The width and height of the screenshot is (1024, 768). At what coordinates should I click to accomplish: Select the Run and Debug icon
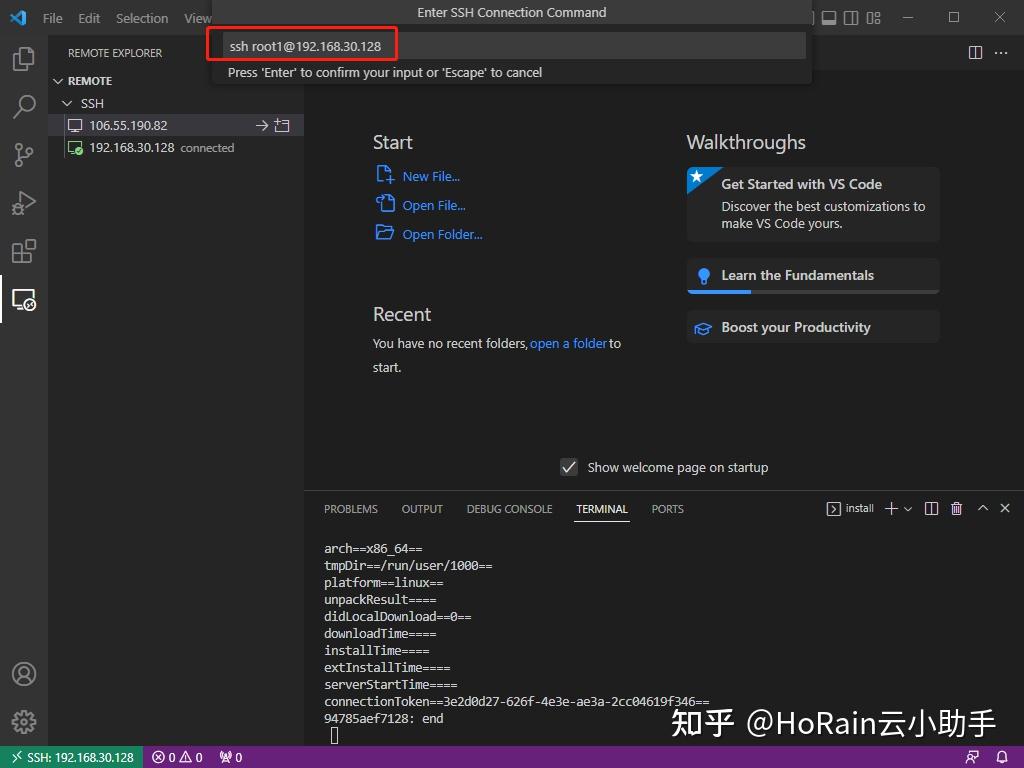point(24,203)
